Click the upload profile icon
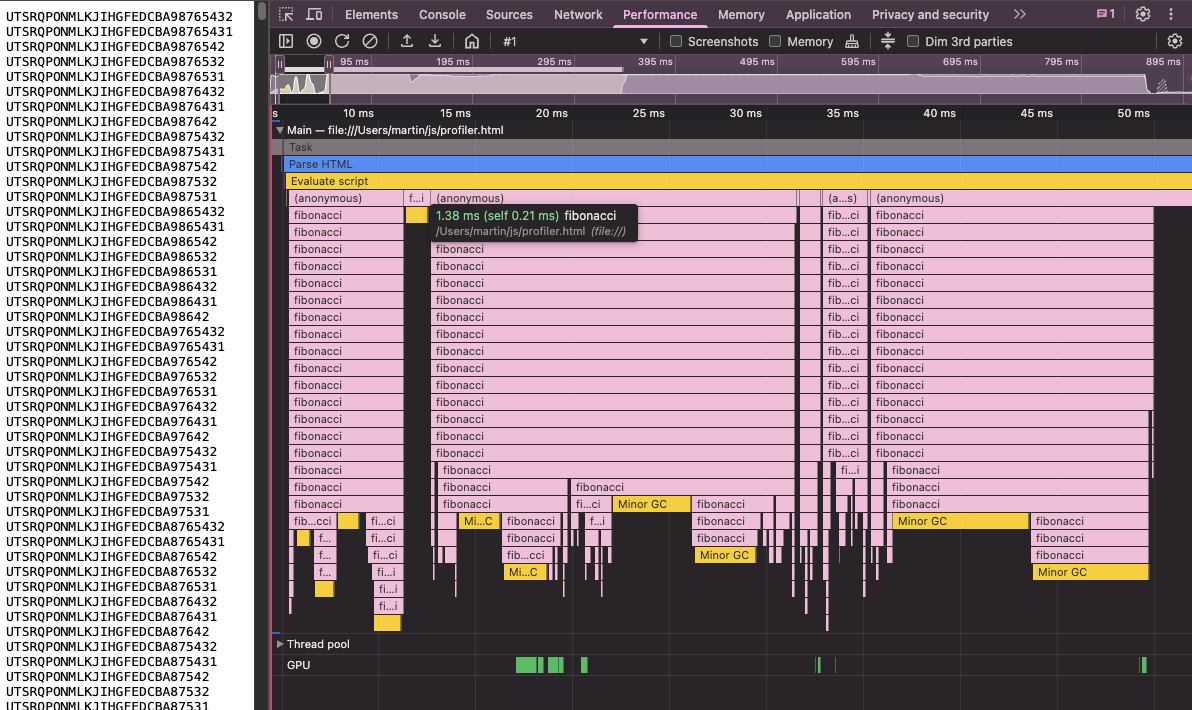 point(407,41)
